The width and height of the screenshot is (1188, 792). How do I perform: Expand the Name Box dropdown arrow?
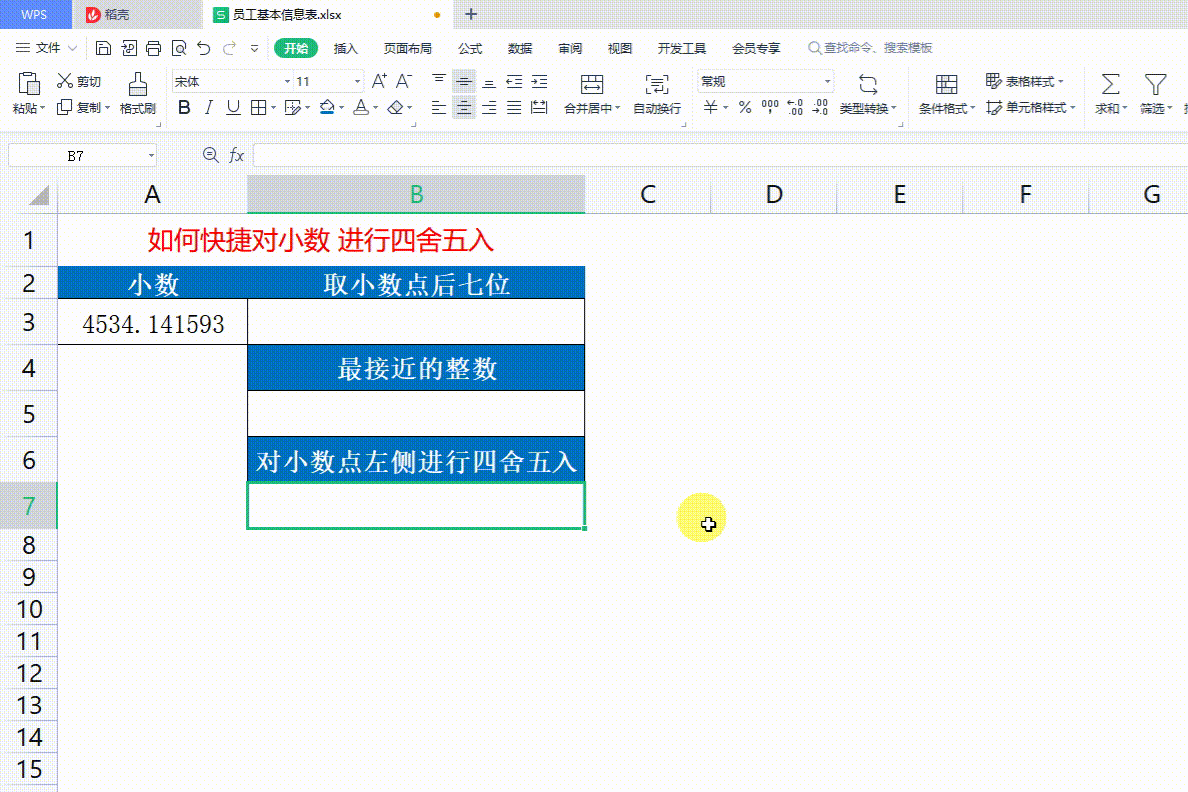tap(151, 155)
